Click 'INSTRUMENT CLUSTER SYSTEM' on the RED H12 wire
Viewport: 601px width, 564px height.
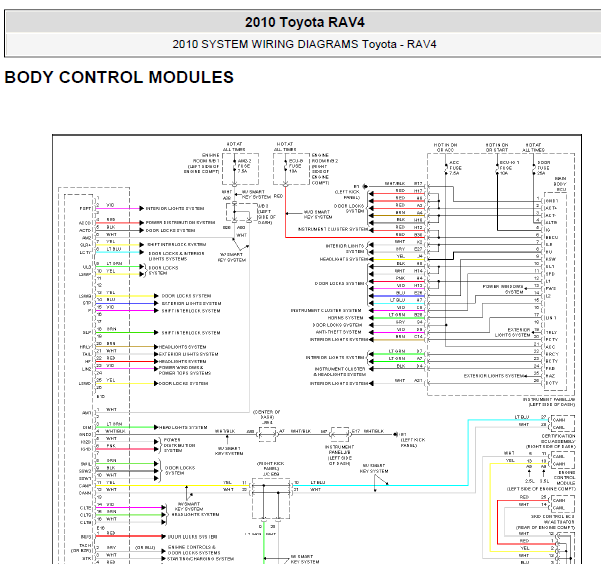click(x=333, y=229)
